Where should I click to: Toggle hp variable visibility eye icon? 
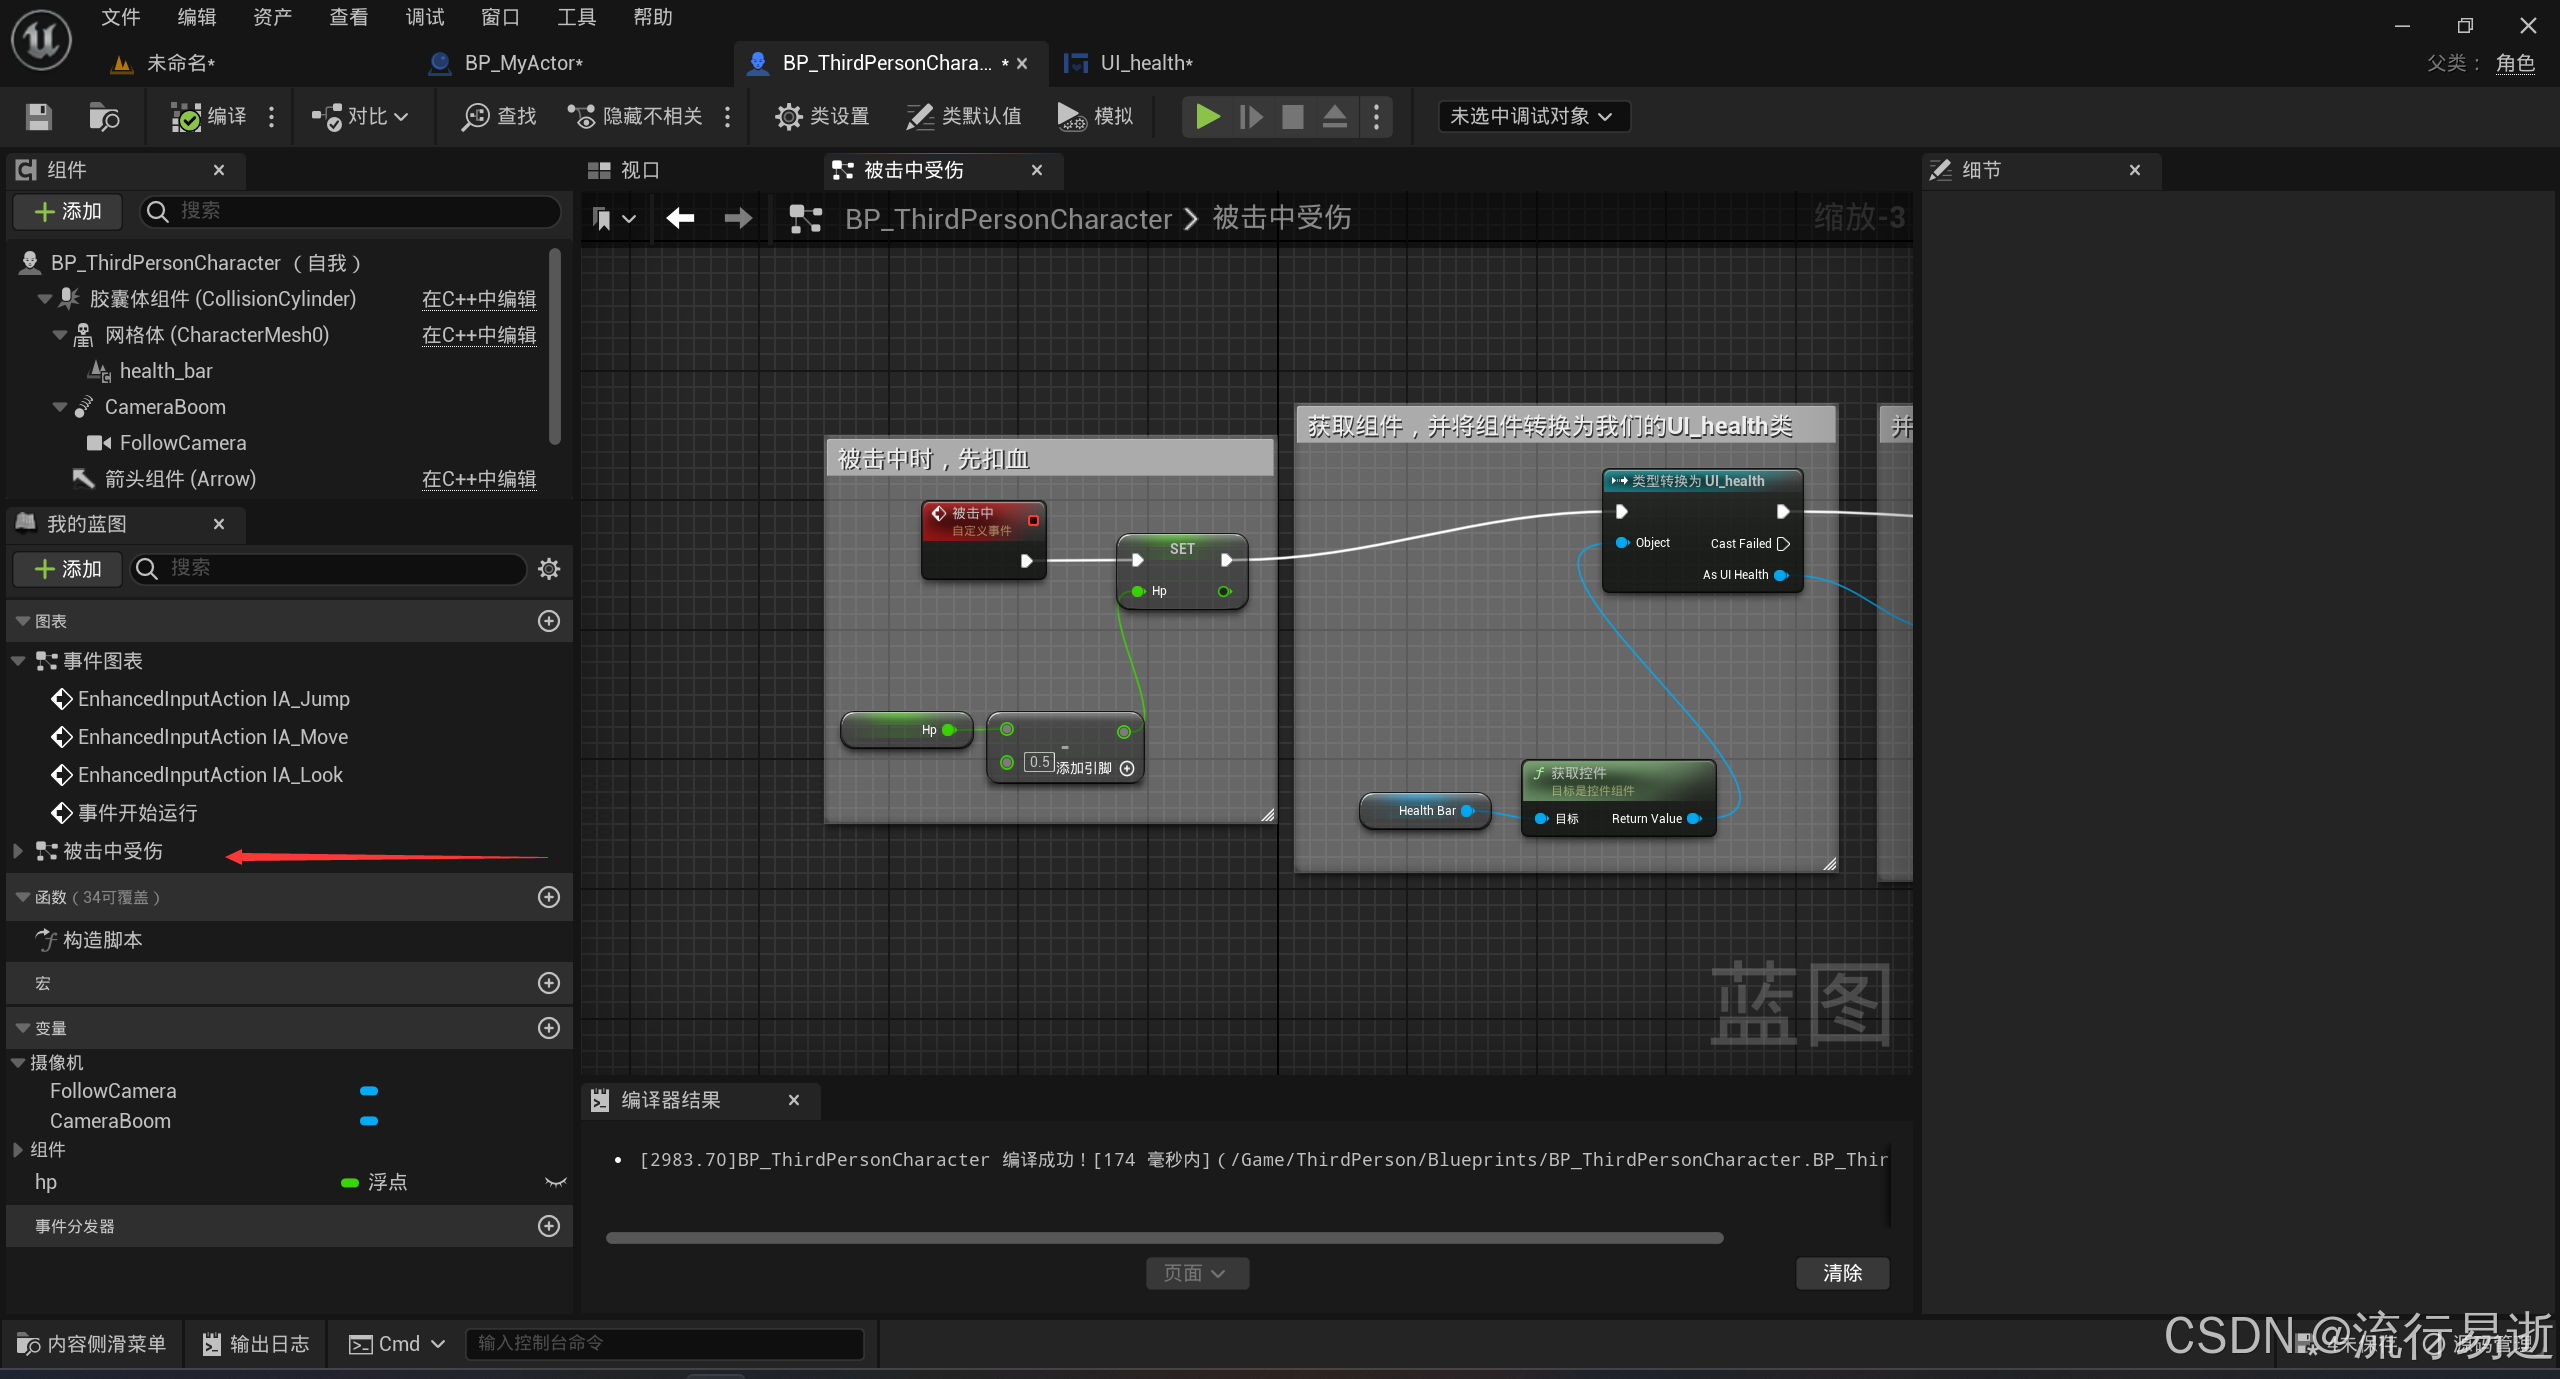[555, 1182]
